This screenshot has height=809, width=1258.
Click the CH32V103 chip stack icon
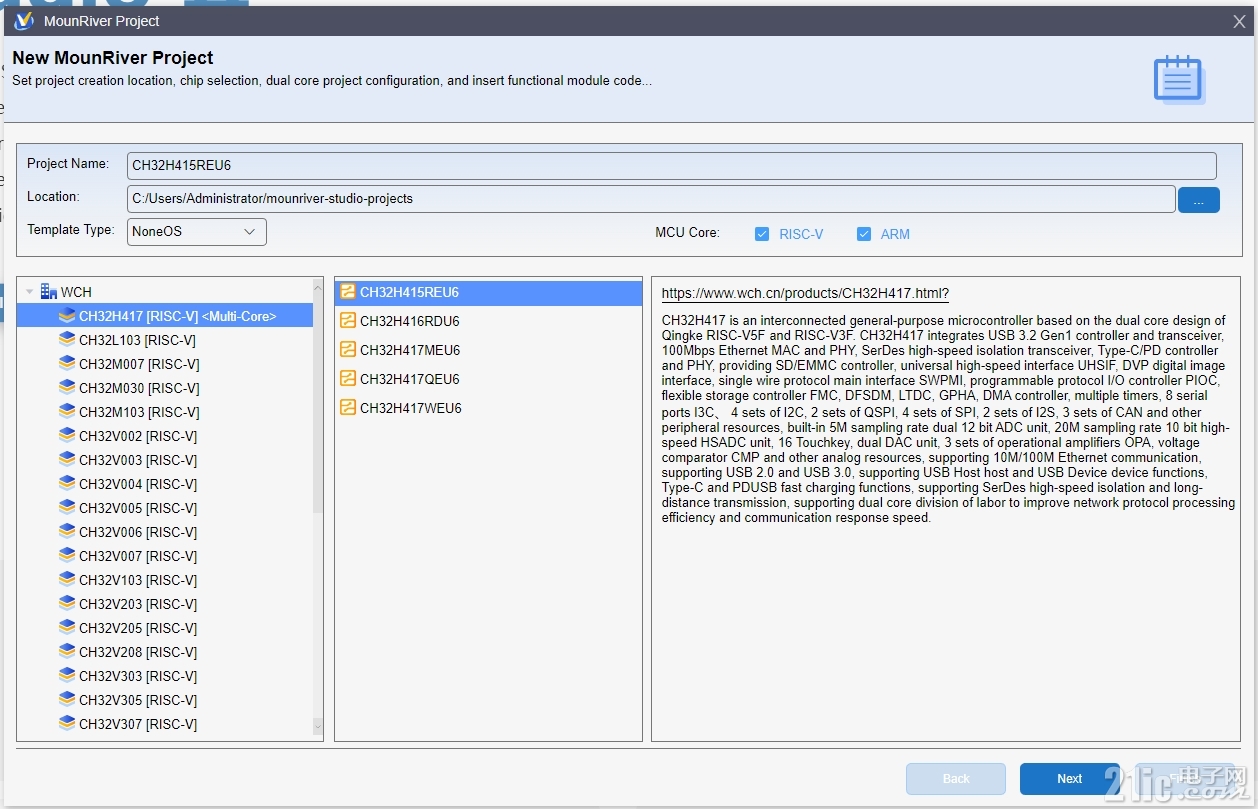[67, 580]
